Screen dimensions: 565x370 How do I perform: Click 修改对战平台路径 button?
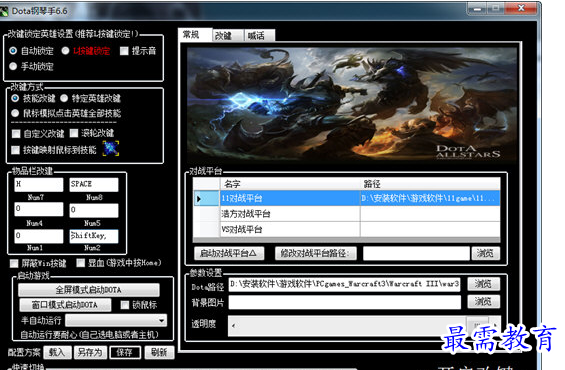tap(315, 253)
